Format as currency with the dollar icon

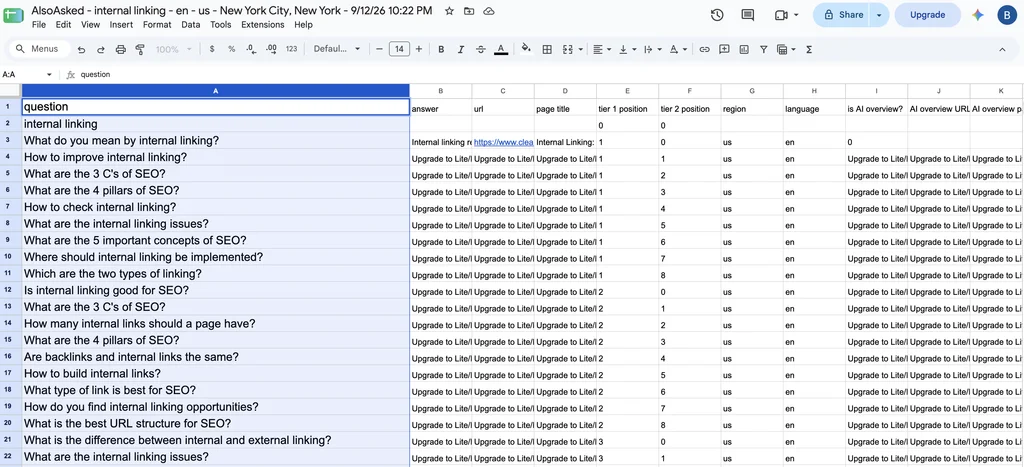tap(212, 49)
